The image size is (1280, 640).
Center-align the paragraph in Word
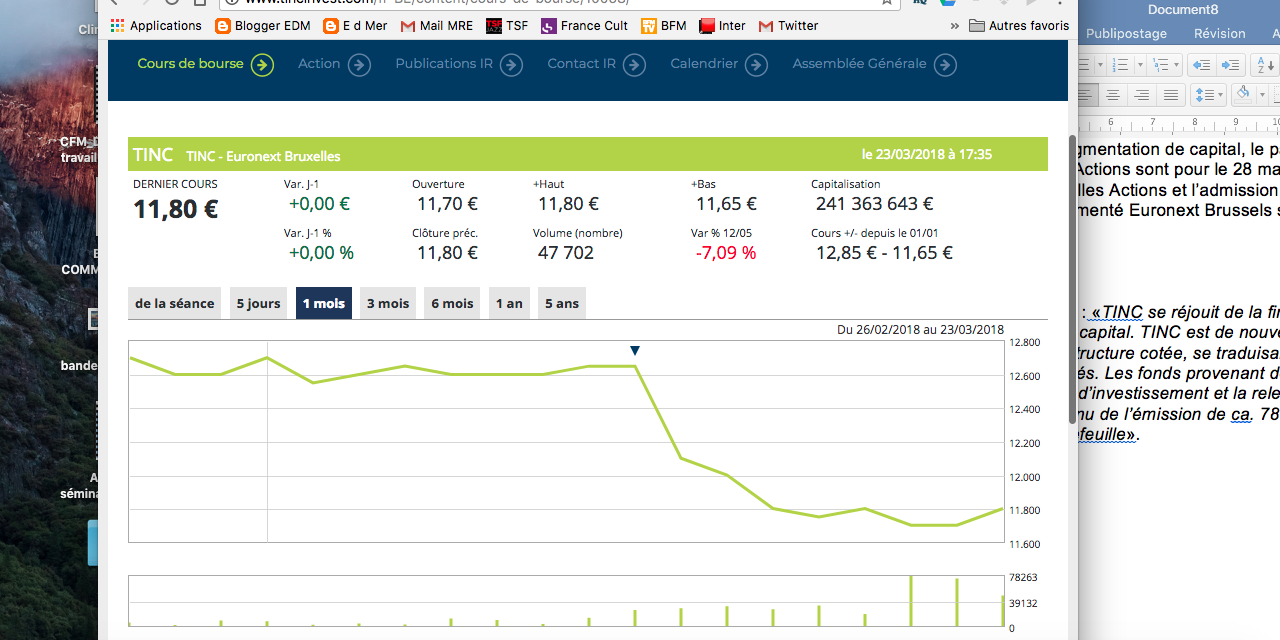click(x=1112, y=95)
